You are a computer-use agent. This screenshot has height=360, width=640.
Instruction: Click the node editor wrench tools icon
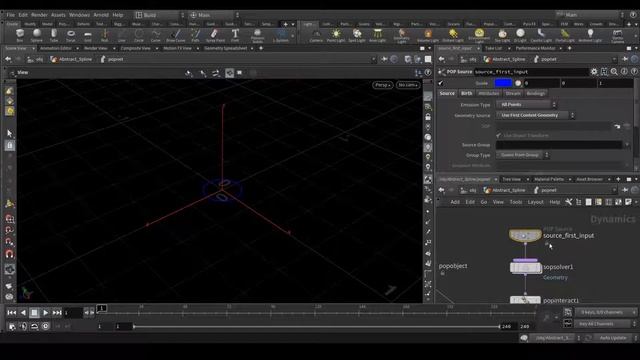pos(569,202)
